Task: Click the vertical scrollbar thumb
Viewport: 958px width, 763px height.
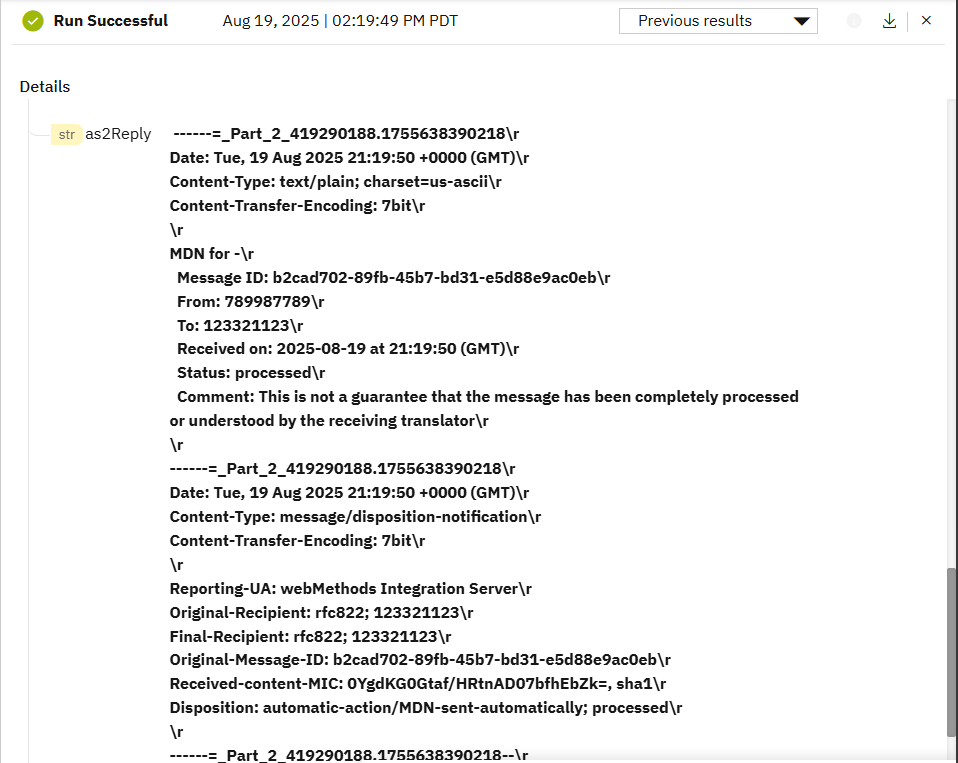Action: [x=951, y=650]
